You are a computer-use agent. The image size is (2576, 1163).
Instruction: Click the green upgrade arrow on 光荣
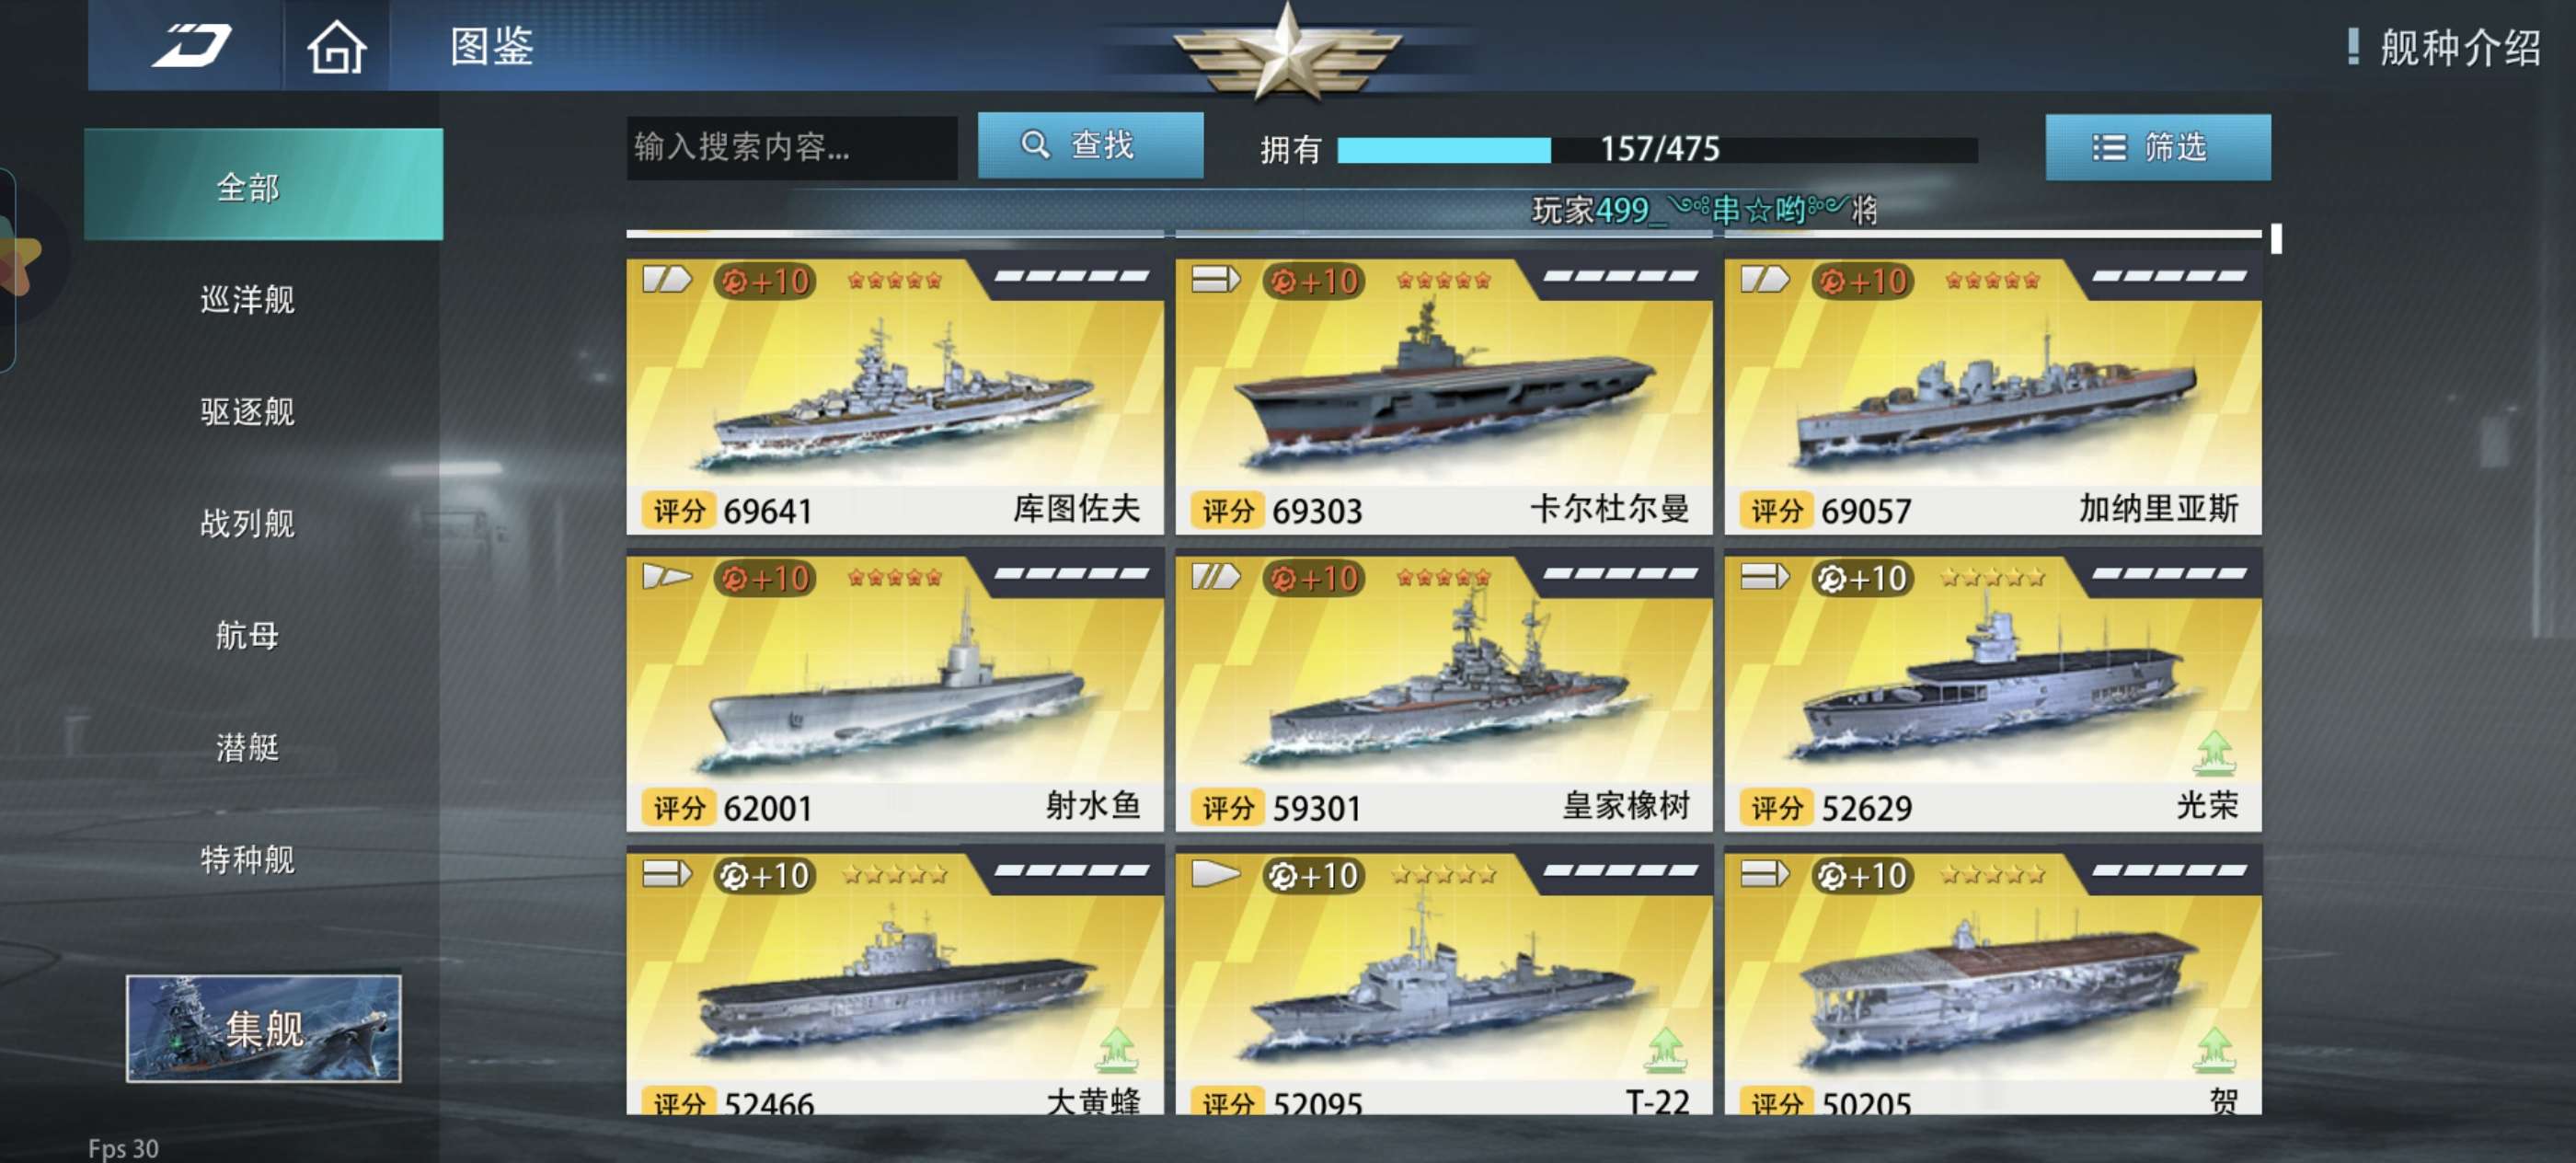click(2214, 752)
